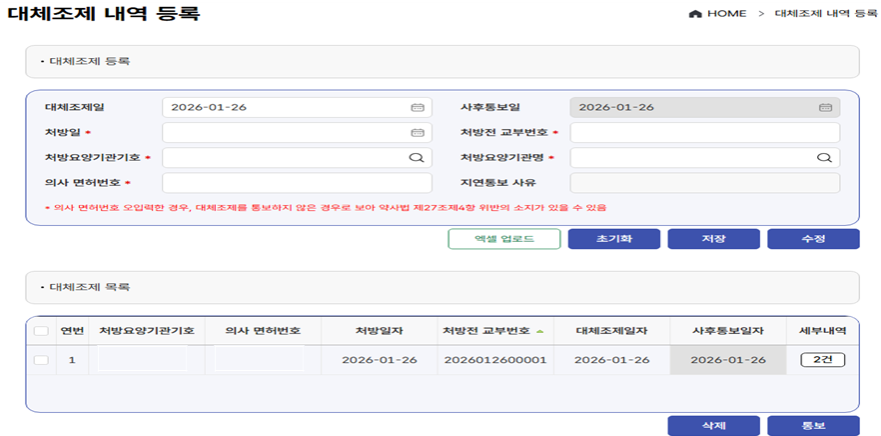Open calendar icon for 처방일 field
This screenshot has height=436, width=881.
pyautogui.click(x=417, y=132)
